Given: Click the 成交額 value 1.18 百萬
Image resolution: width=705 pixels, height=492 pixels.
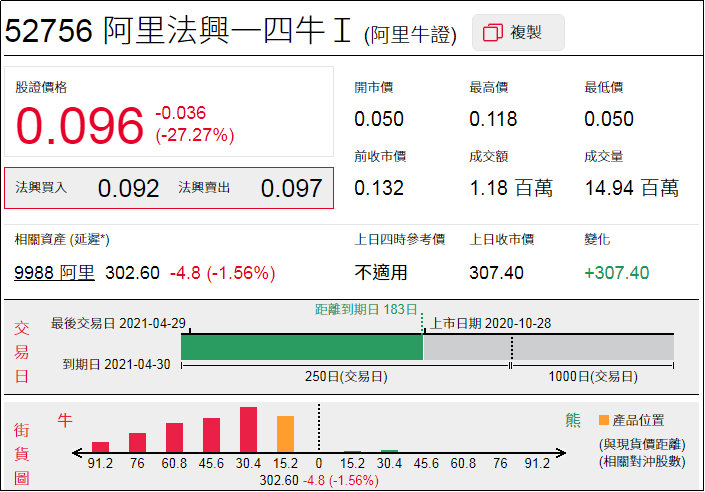Looking at the screenshot, I should [511, 188].
